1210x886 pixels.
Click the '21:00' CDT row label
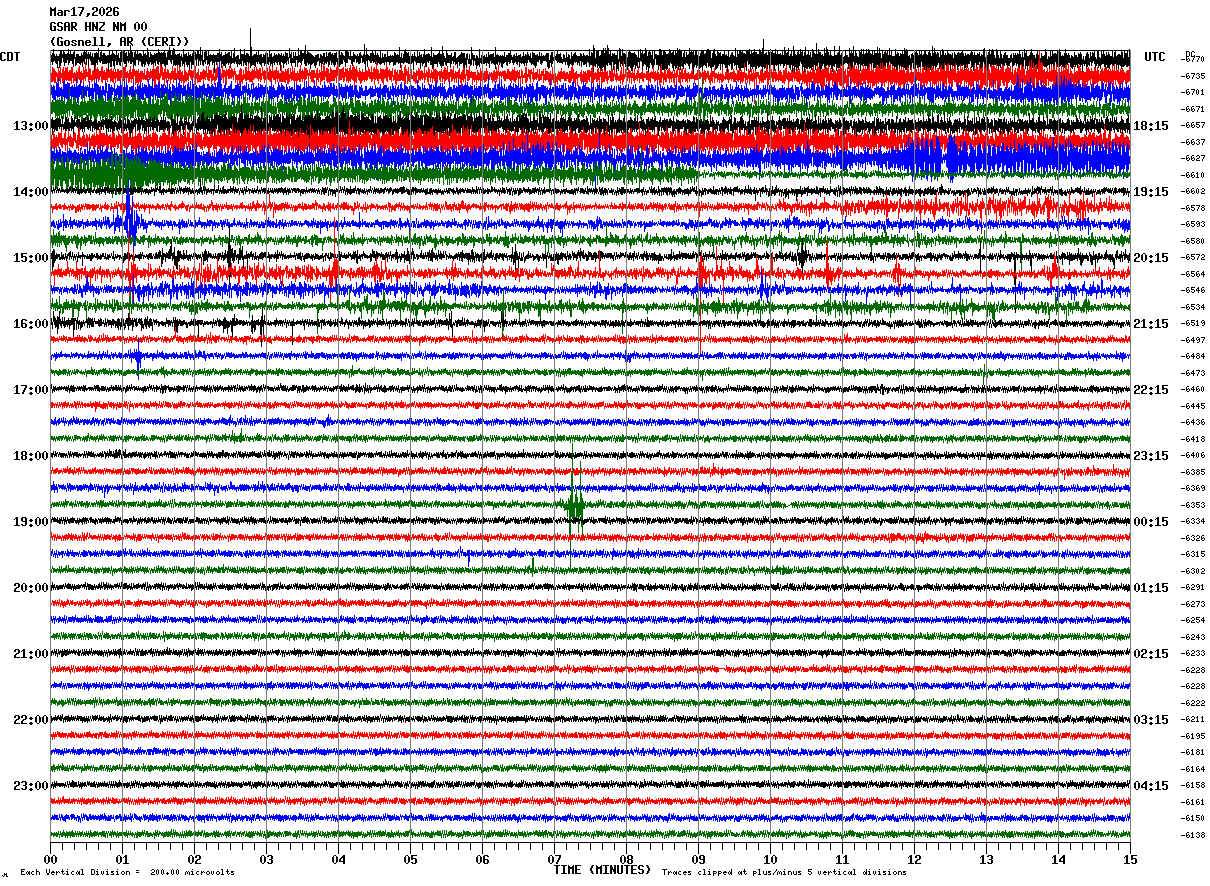[31, 654]
